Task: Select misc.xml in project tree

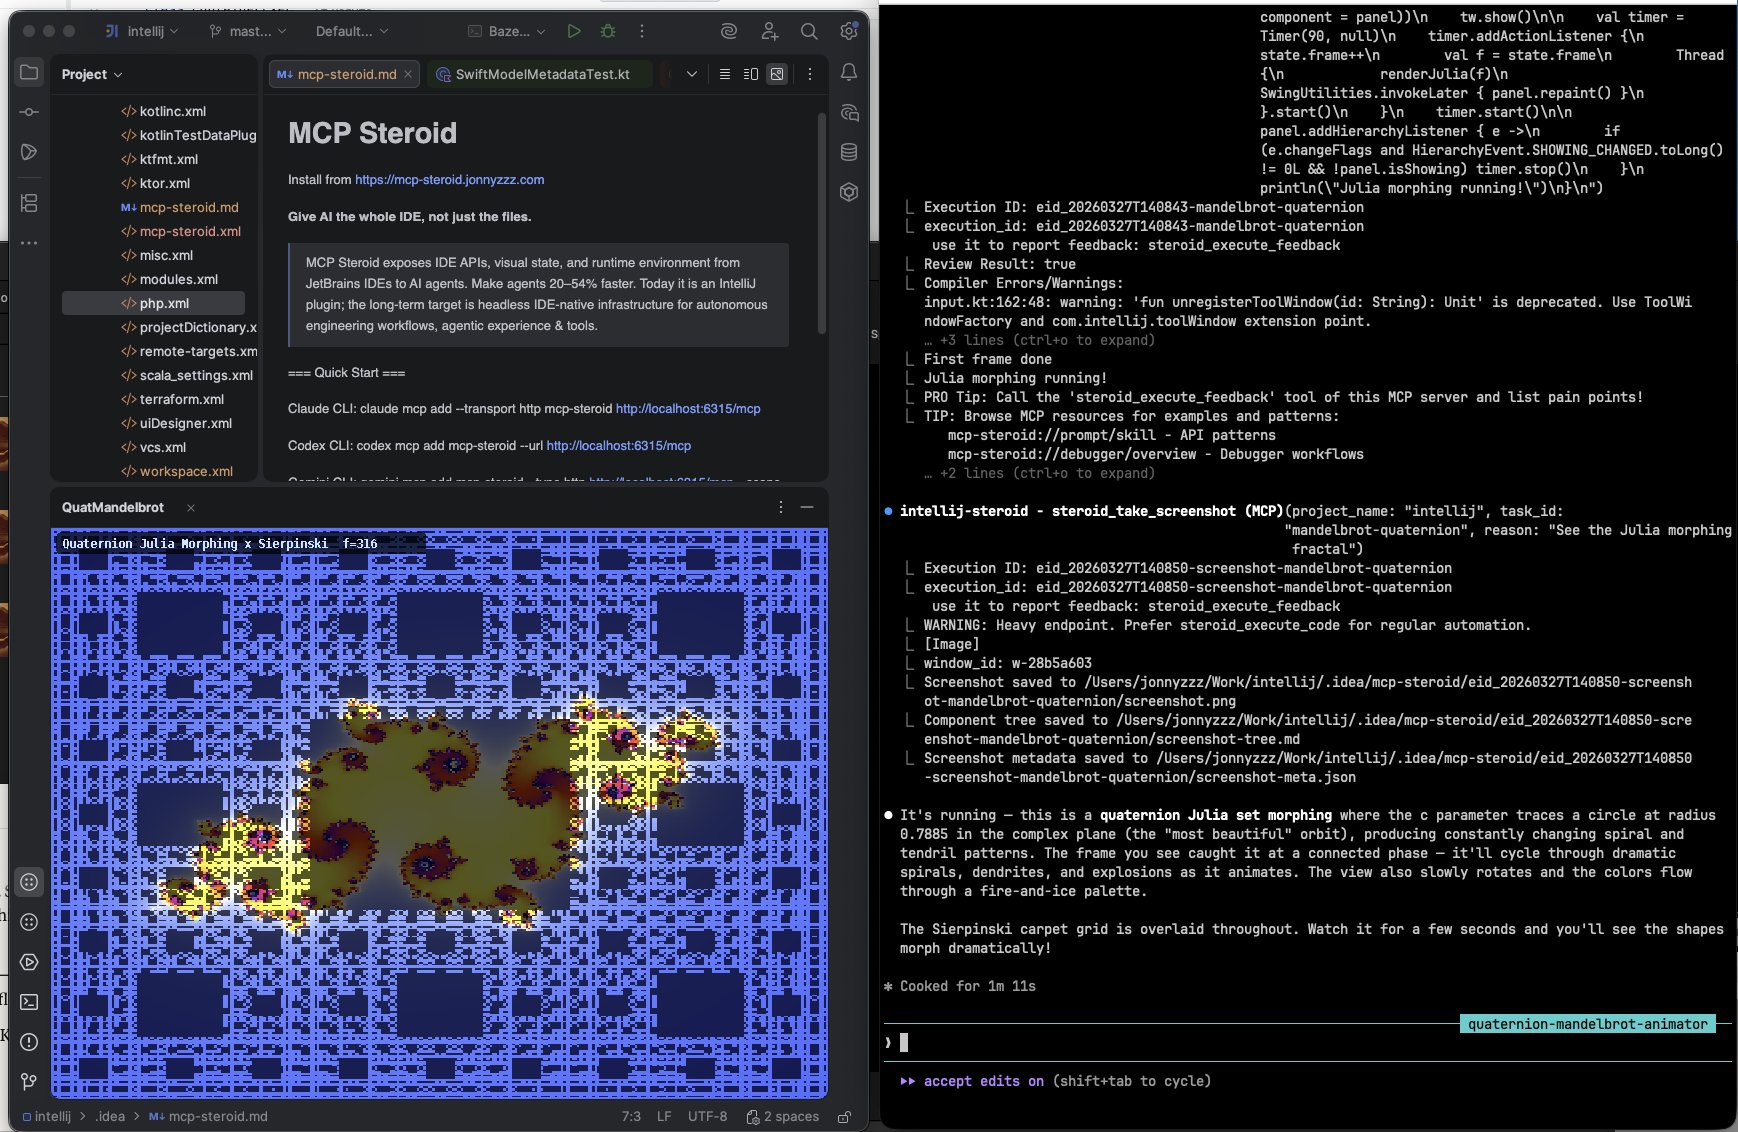Action: pyautogui.click(x=157, y=255)
